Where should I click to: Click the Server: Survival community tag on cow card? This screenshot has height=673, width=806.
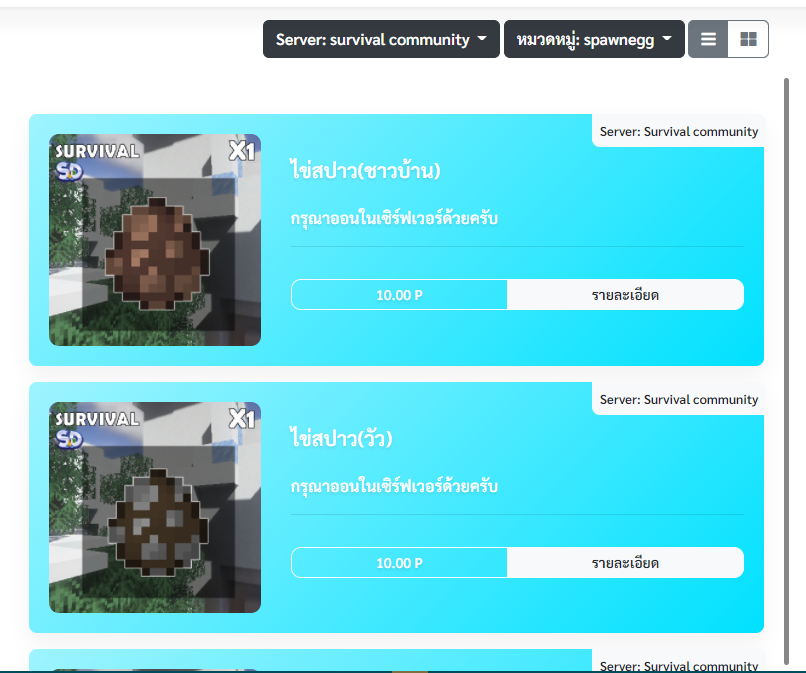[679, 399]
